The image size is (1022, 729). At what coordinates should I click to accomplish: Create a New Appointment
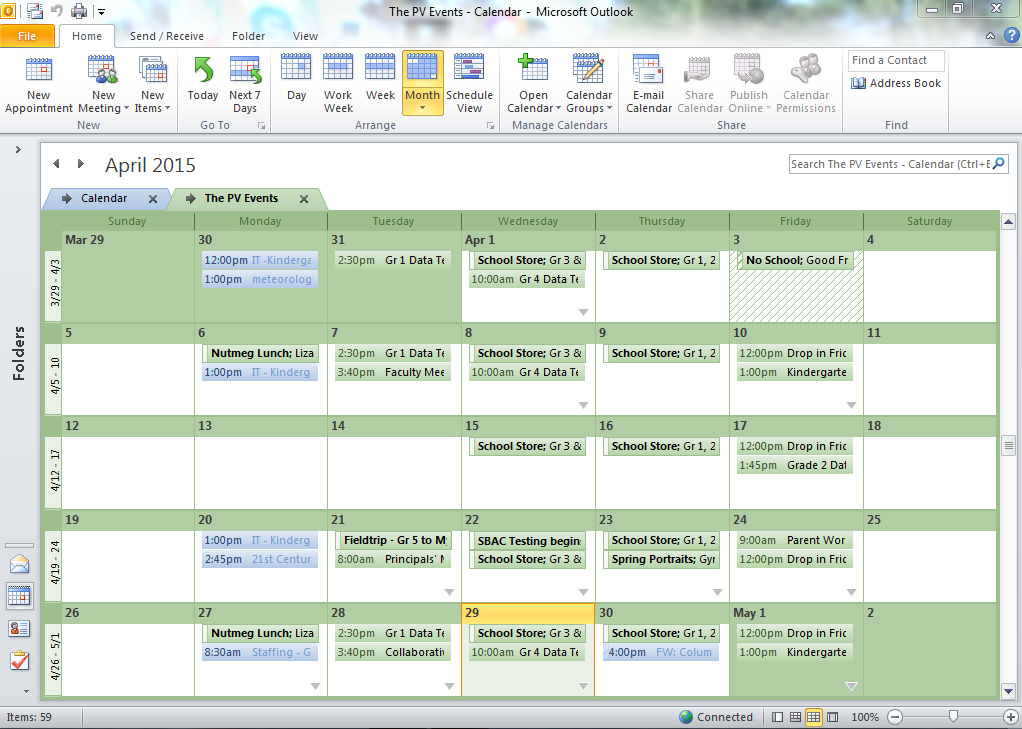tap(38, 85)
